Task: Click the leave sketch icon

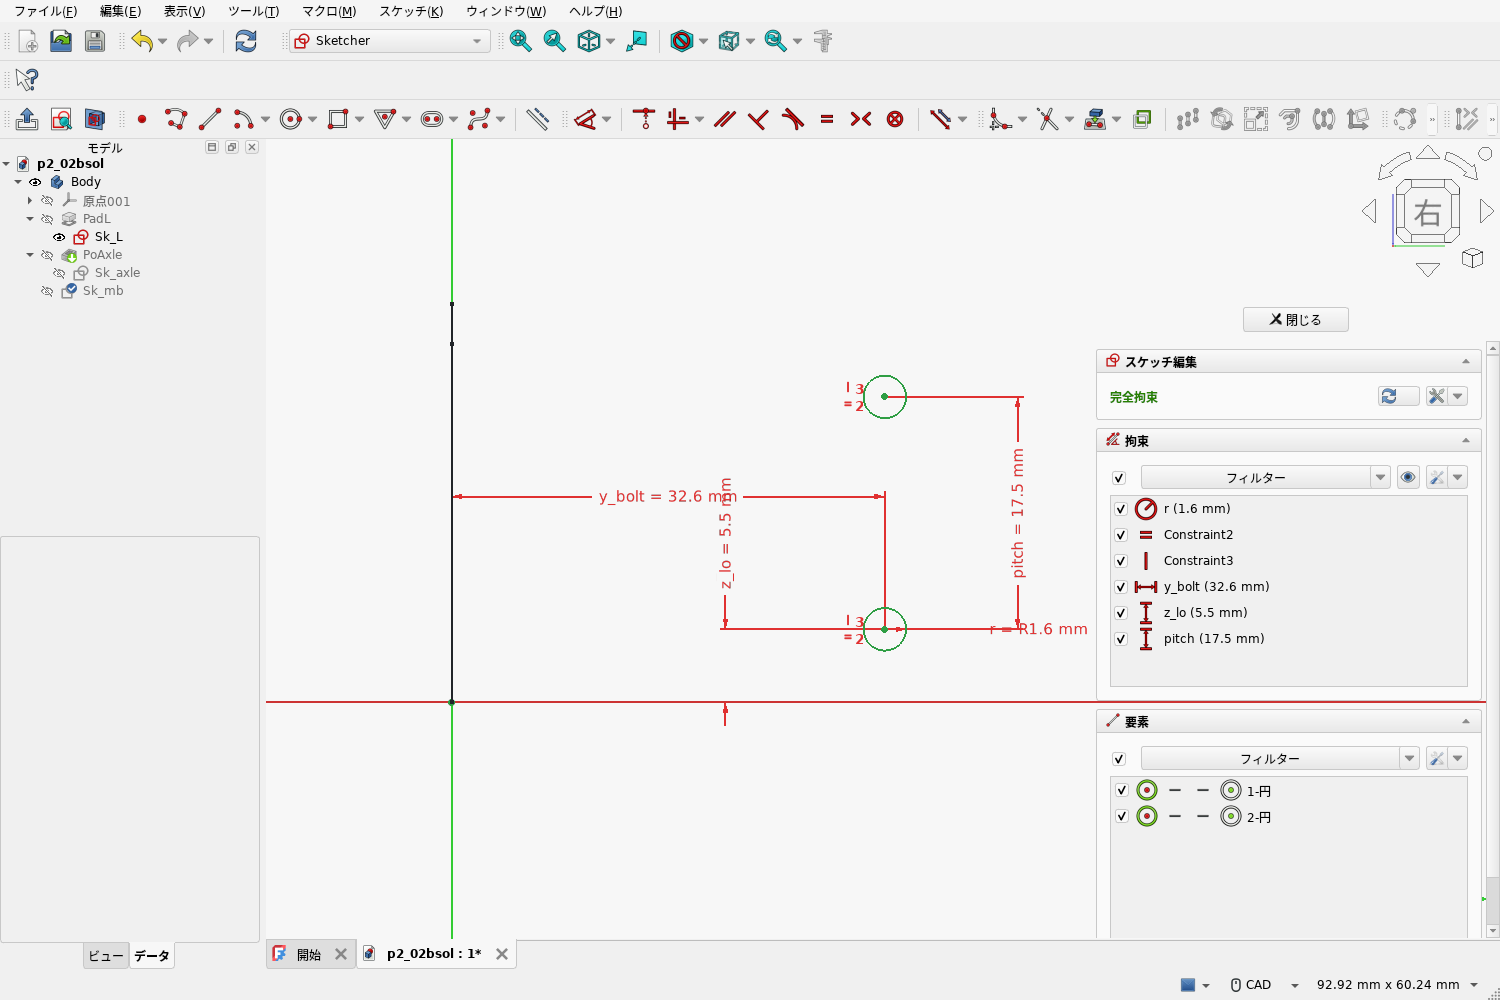Action: point(27,119)
